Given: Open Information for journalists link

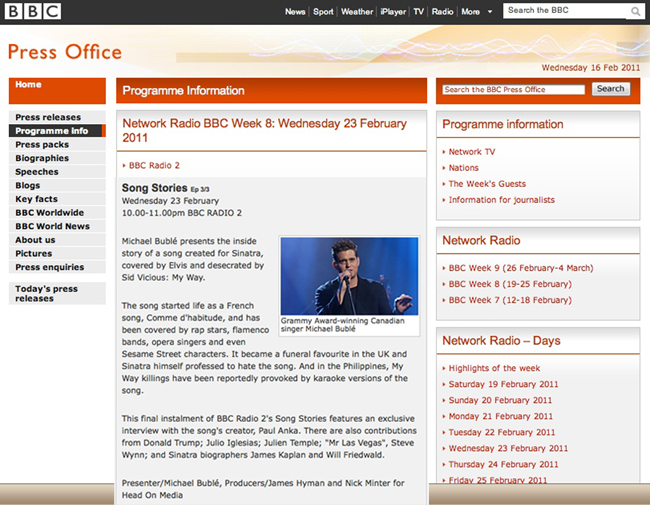Looking at the screenshot, I should 502,200.
